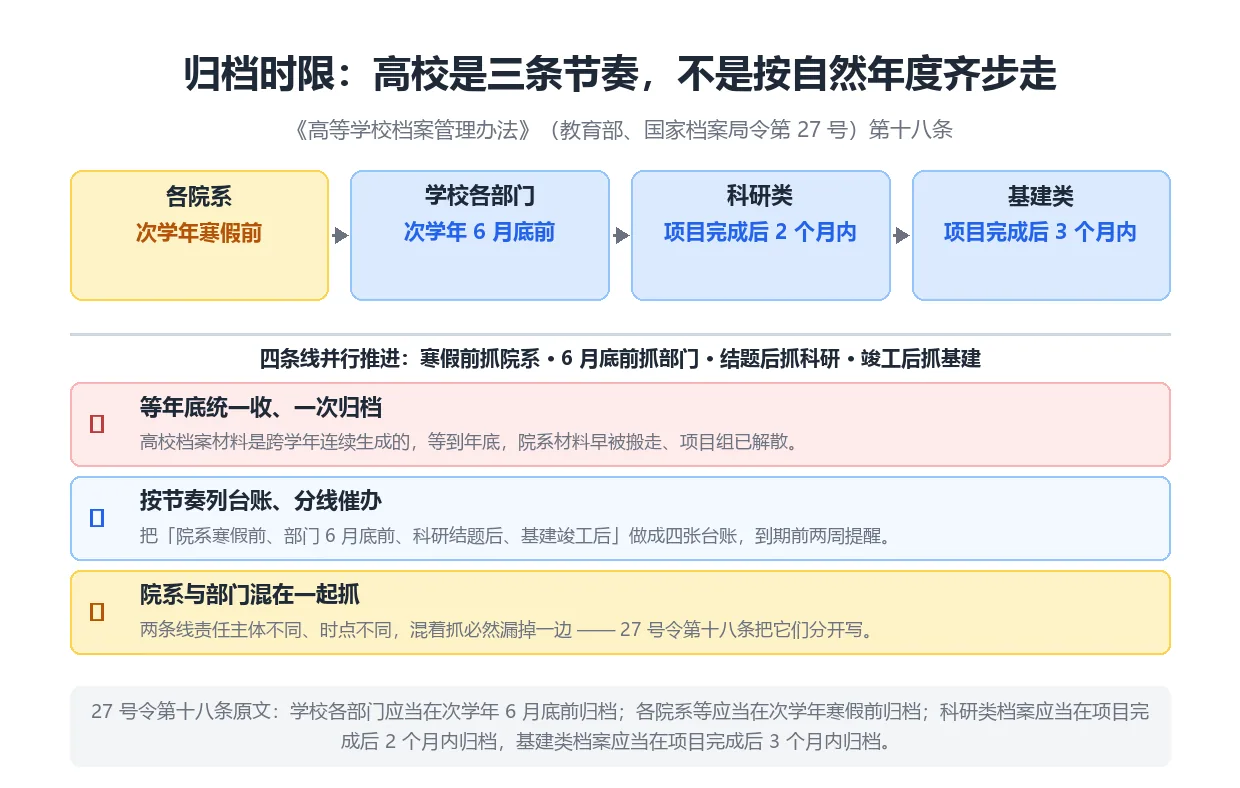The image size is (1240, 788).
Task: Click the 次学年寒假前 deadline text
Action: [199, 233]
